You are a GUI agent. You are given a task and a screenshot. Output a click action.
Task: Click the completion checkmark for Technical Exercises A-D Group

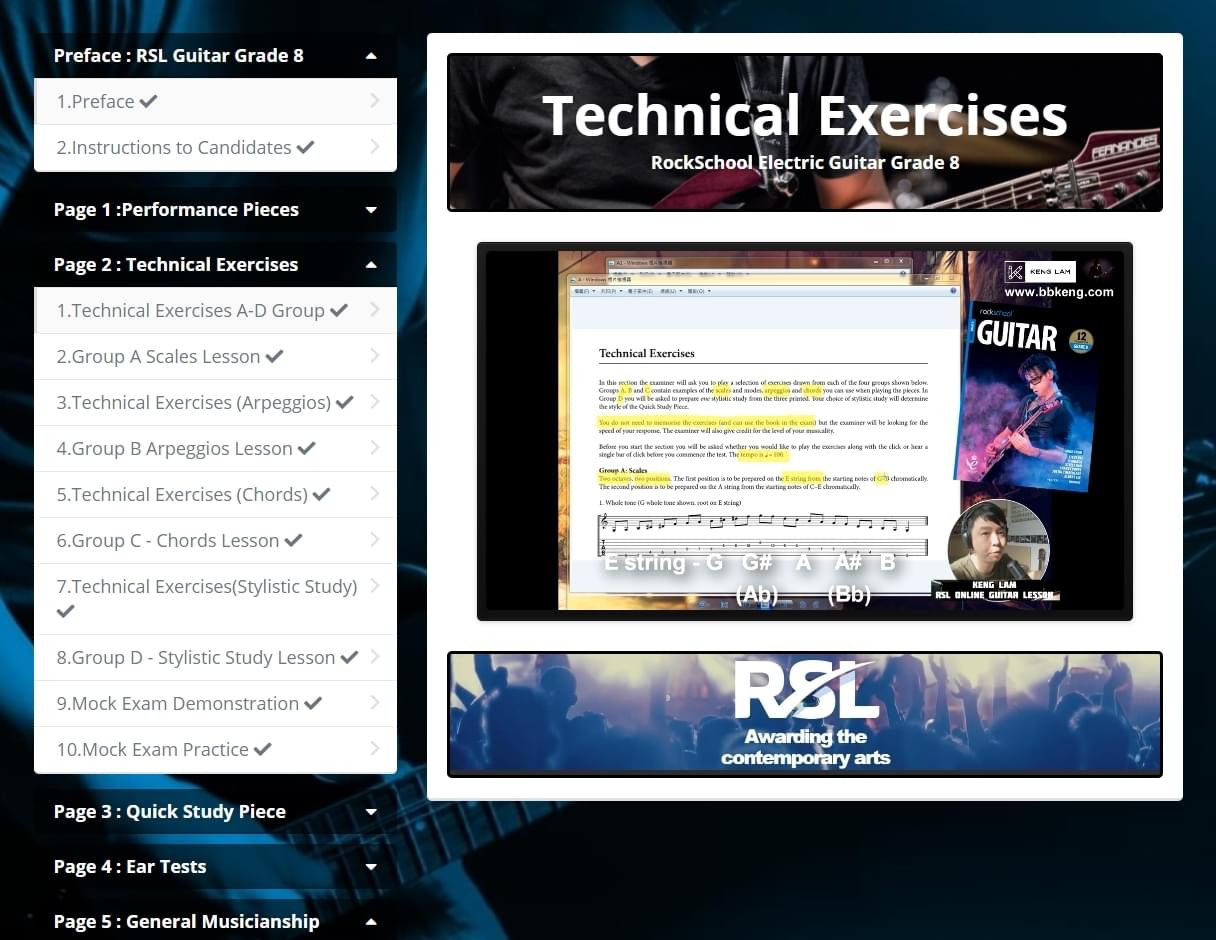click(339, 310)
